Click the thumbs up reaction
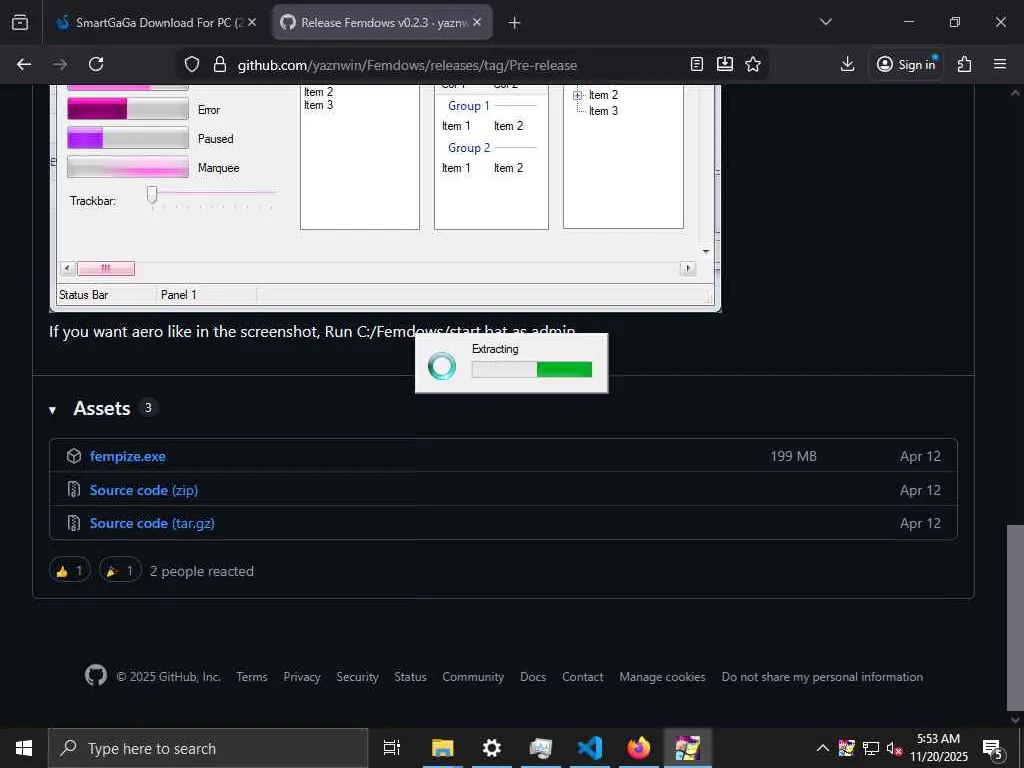The image size is (1024, 768). pyautogui.click(x=70, y=571)
